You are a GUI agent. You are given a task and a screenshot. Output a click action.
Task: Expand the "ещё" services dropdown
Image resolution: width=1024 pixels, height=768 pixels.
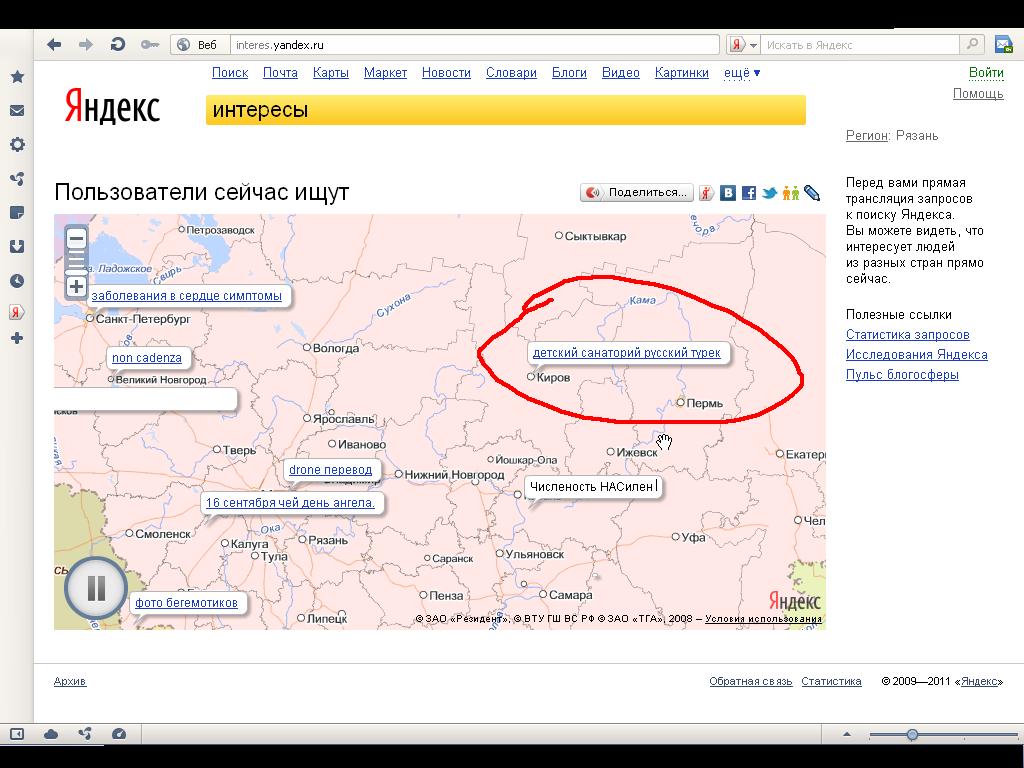(x=741, y=73)
